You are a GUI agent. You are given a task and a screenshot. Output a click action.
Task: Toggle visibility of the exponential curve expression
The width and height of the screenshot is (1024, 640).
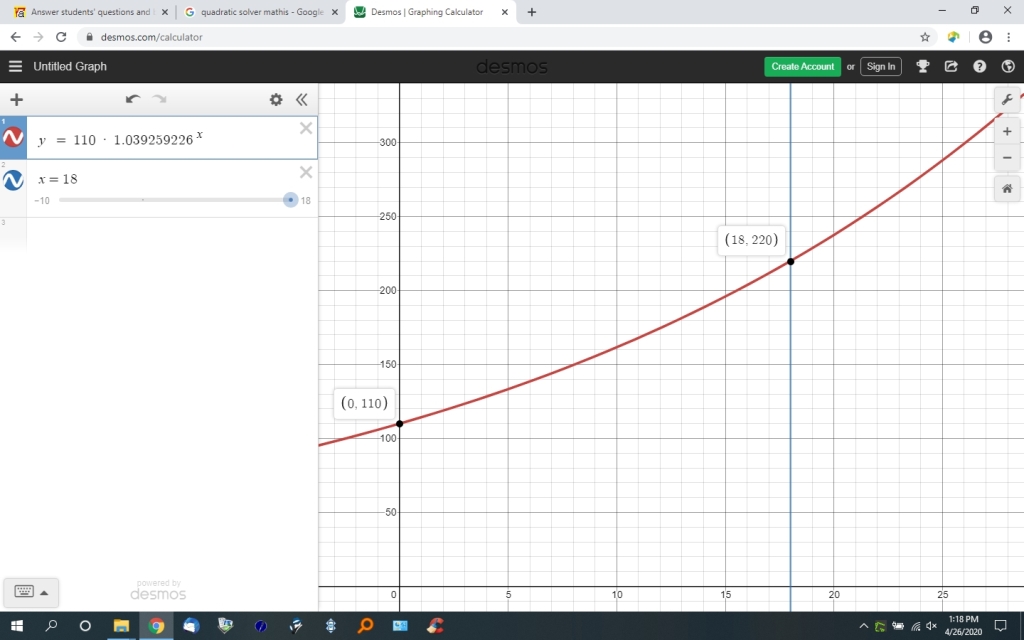point(13,137)
